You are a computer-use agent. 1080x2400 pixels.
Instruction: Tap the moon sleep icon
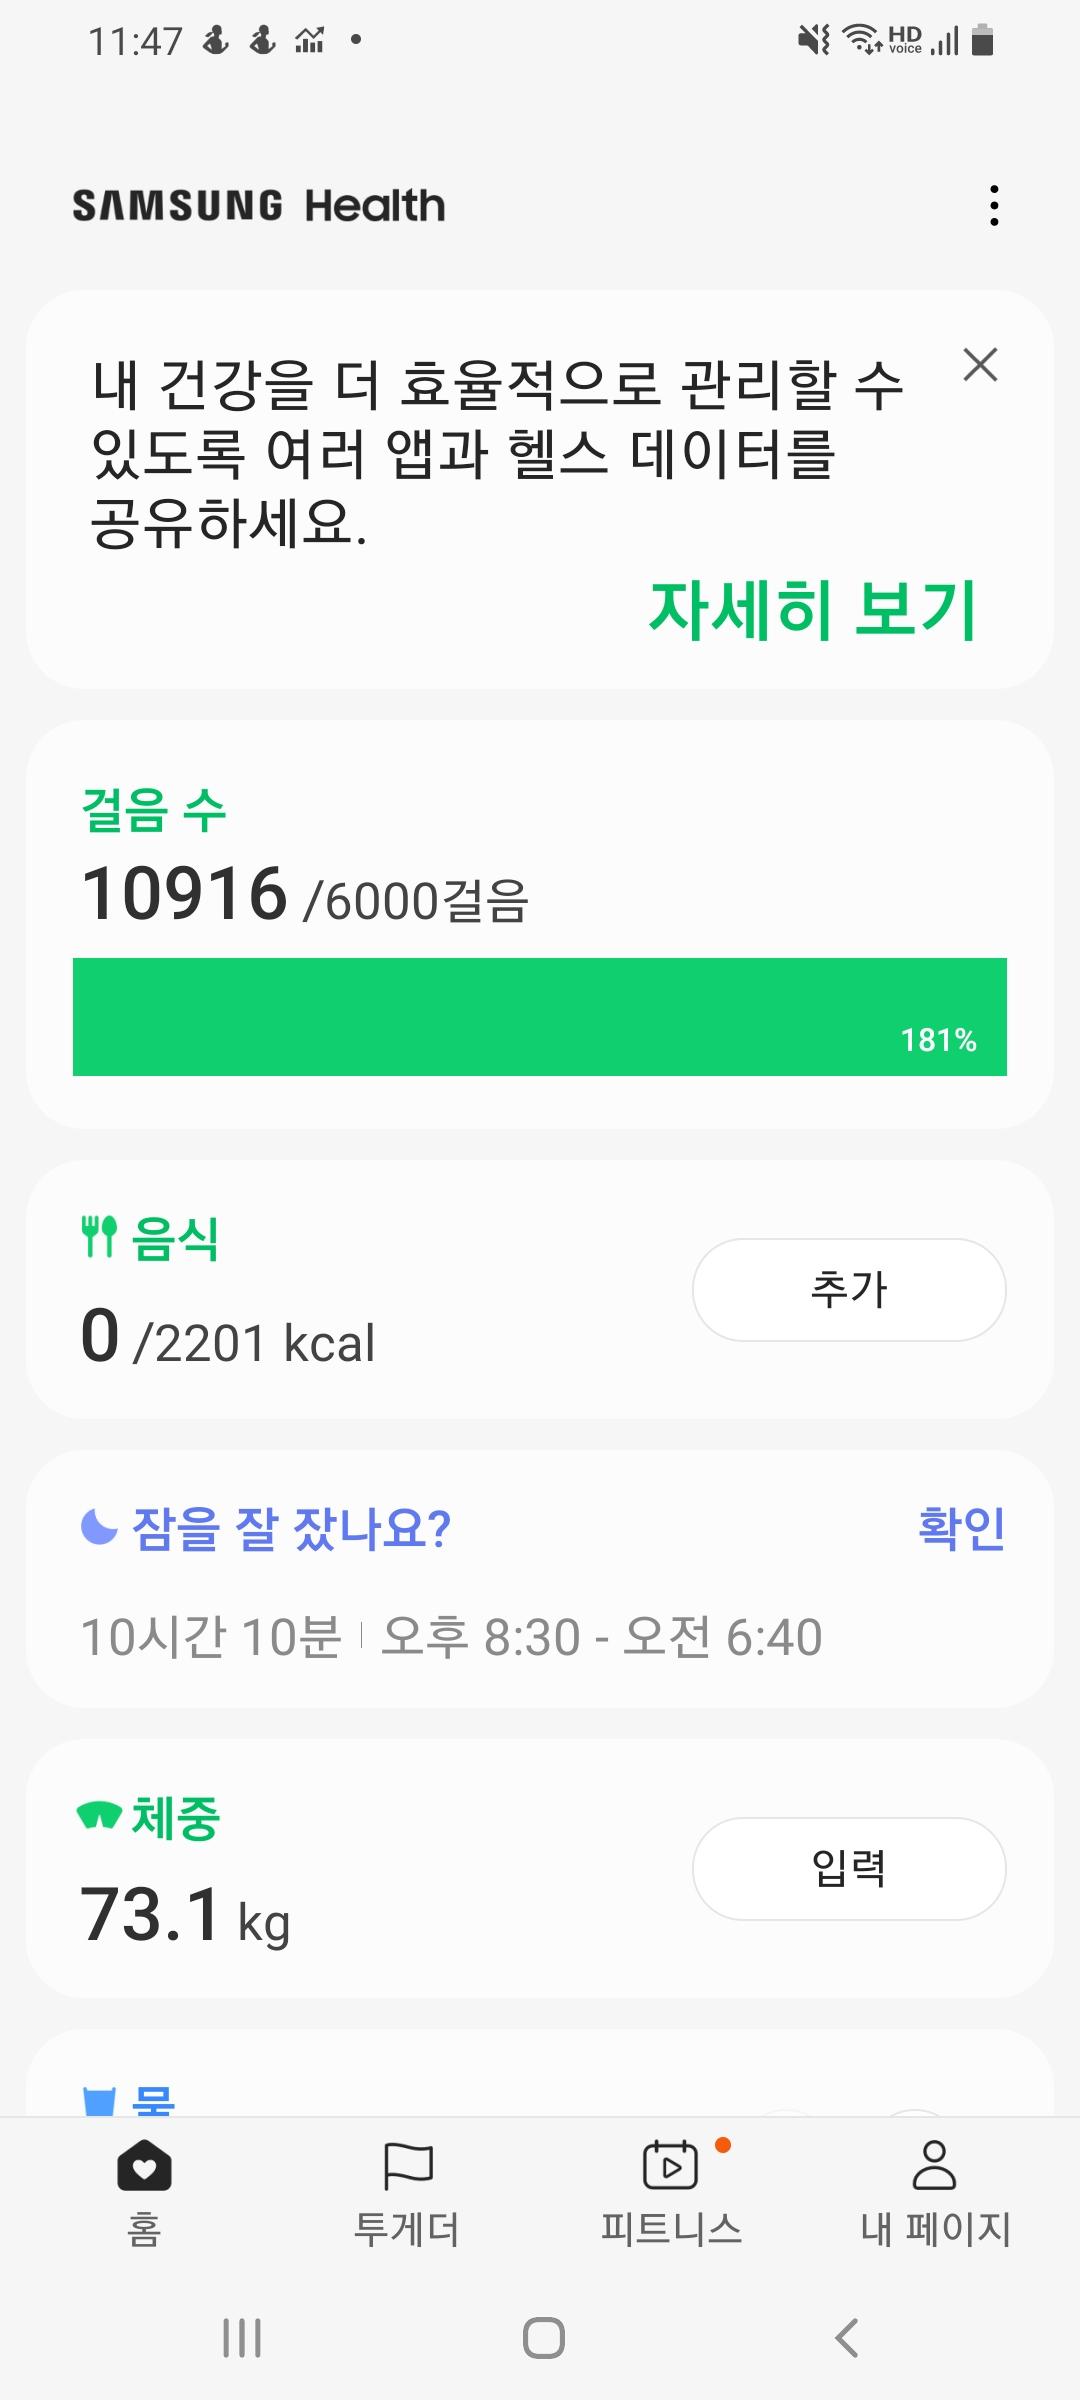click(99, 1527)
